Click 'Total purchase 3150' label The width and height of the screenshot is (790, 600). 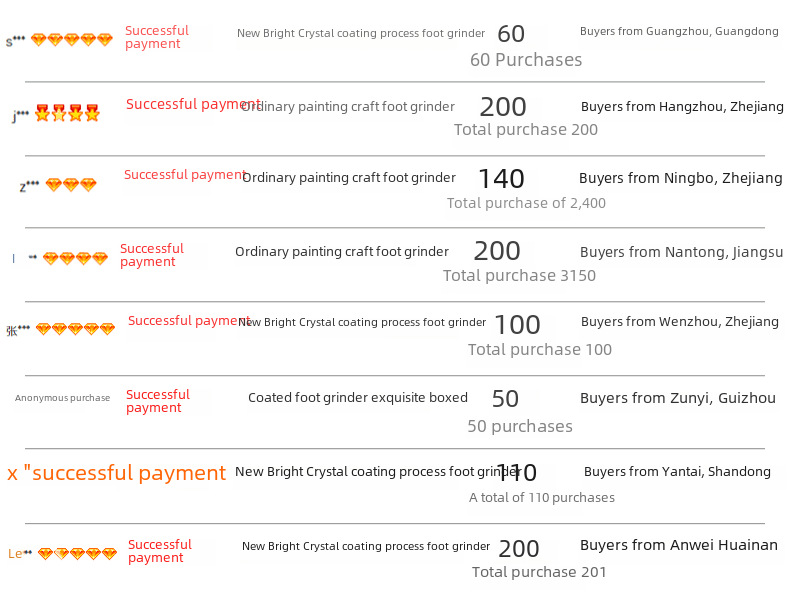tap(519, 276)
